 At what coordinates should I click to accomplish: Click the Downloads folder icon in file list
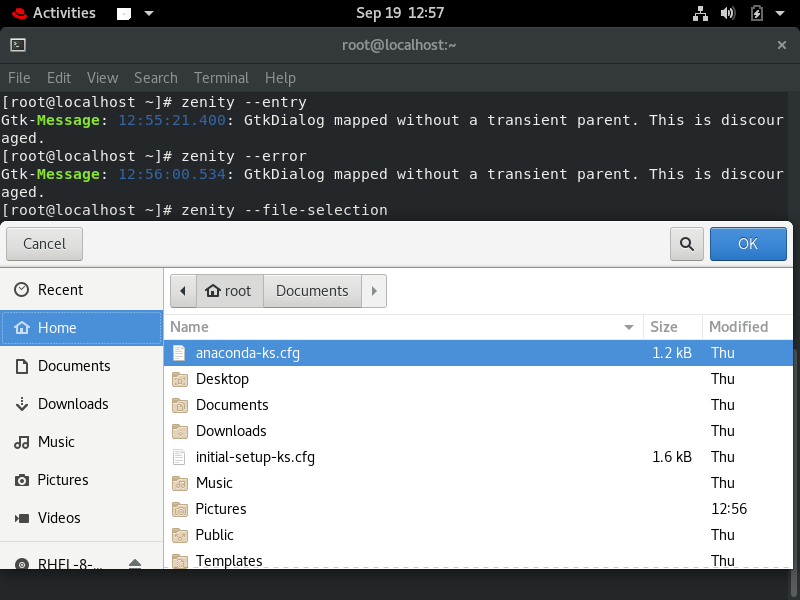[x=180, y=431]
